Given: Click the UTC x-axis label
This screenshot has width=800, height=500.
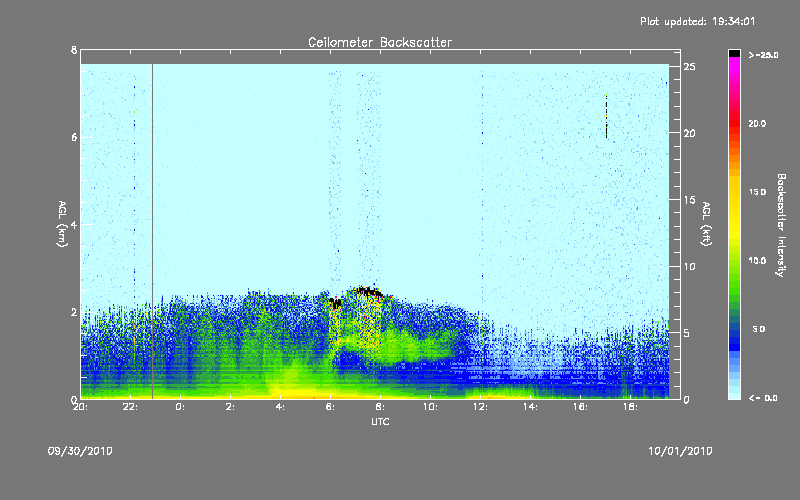Looking at the screenshot, I should click(380, 421).
